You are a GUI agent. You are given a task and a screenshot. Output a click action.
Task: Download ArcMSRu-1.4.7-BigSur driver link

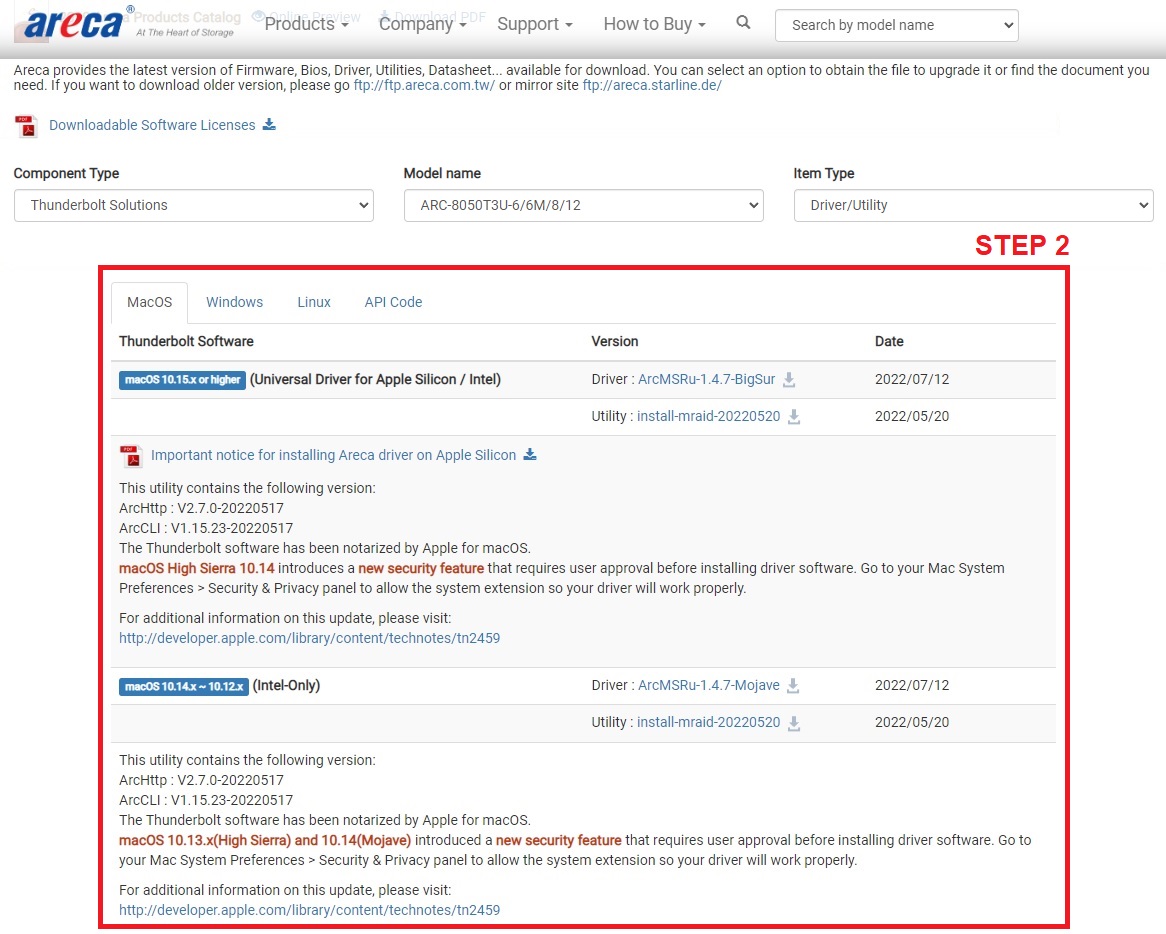[x=706, y=379]
